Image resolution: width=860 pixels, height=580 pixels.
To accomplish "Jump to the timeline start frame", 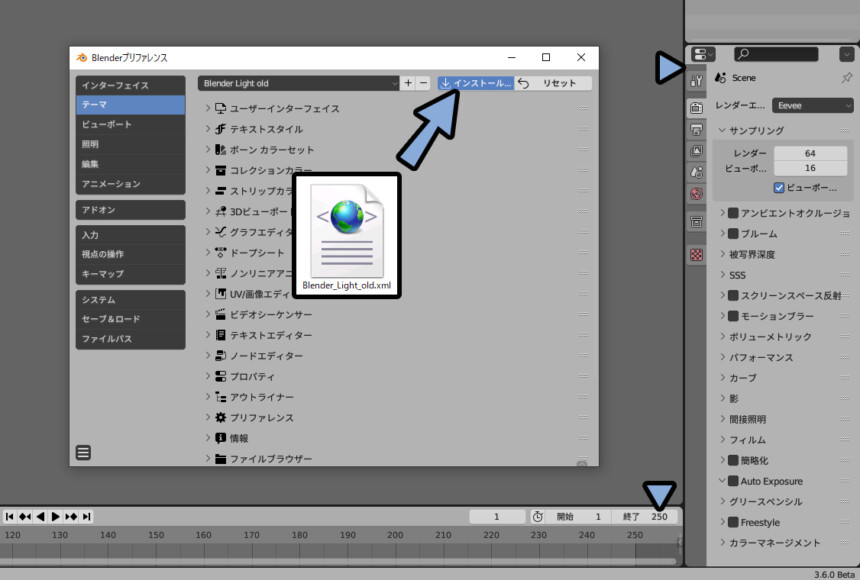I will tap(9, 516).
